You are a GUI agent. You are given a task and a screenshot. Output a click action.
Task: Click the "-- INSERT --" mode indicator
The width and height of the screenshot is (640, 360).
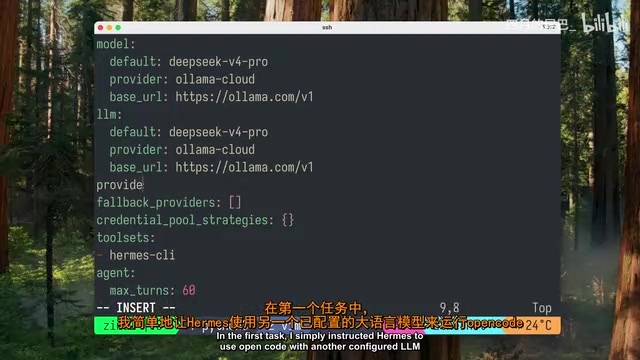136,308
